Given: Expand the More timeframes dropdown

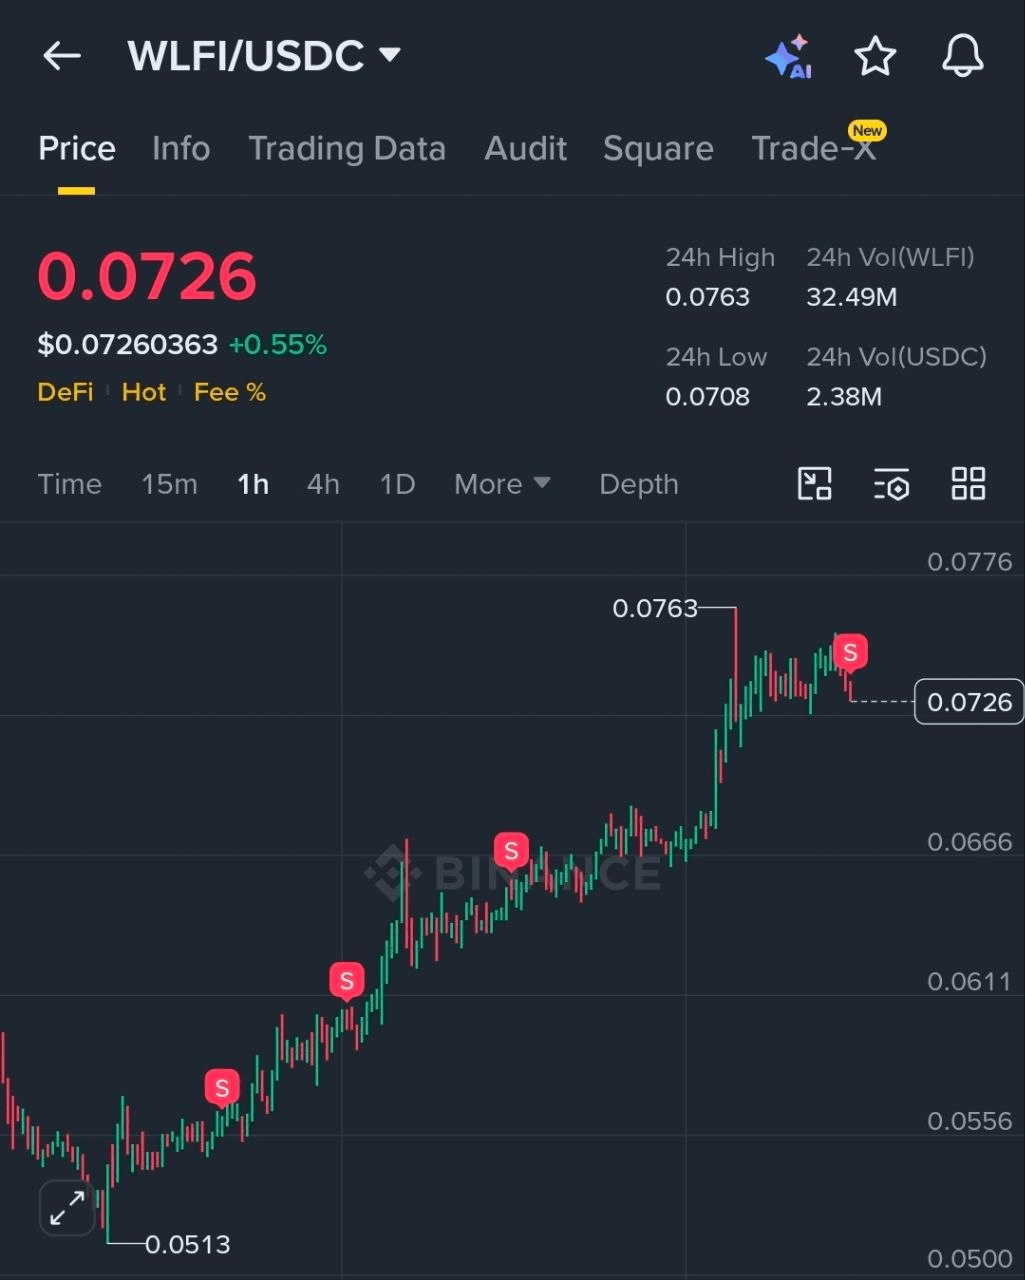Looking at the screenshot, I should click(502, 484).
